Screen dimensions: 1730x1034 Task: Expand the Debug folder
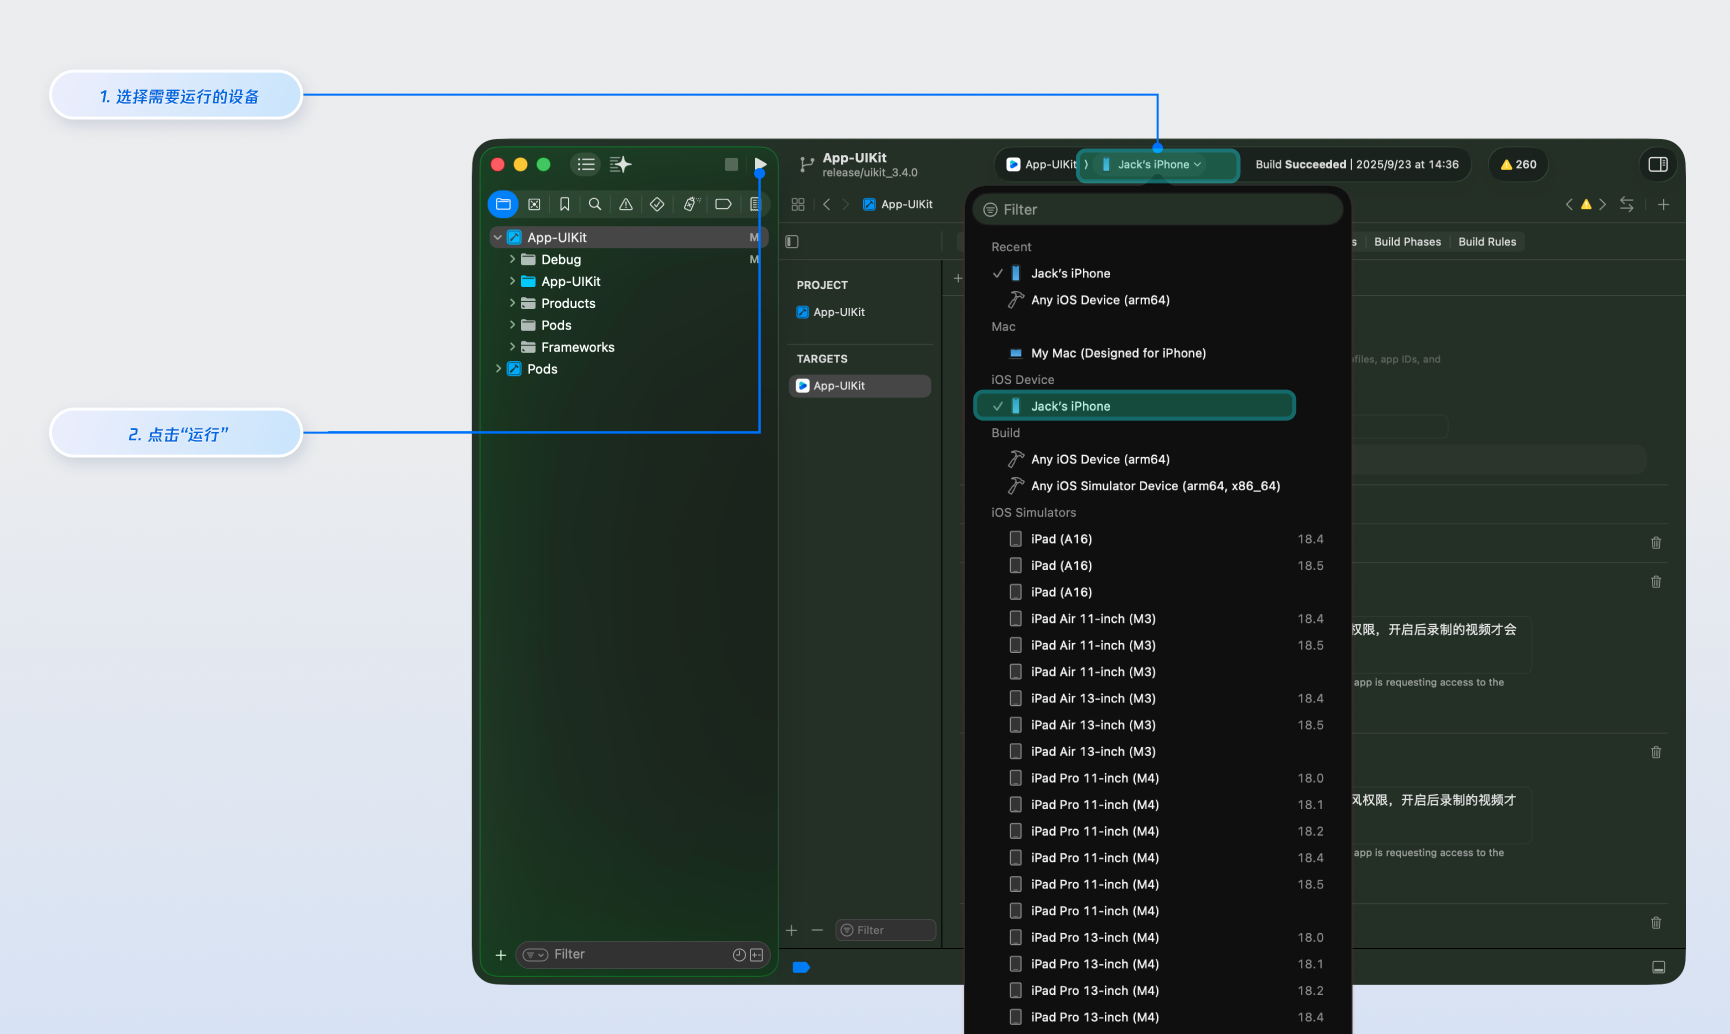pos(512,259)
